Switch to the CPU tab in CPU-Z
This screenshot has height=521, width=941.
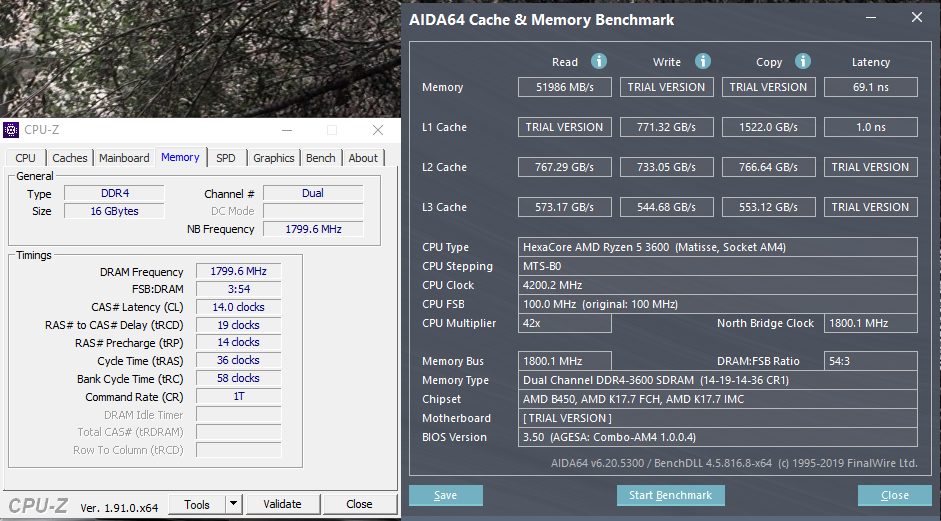(x=25, y=158)
